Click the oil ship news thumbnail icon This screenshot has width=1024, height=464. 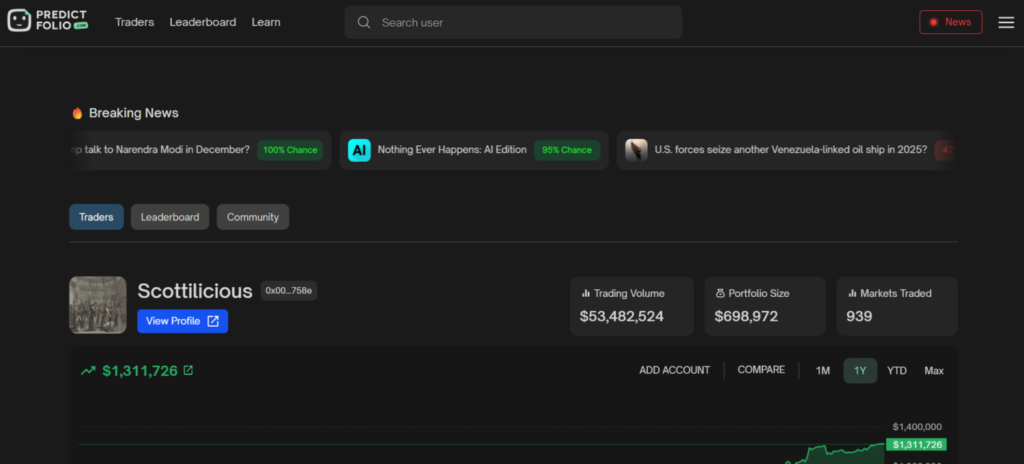636,150
